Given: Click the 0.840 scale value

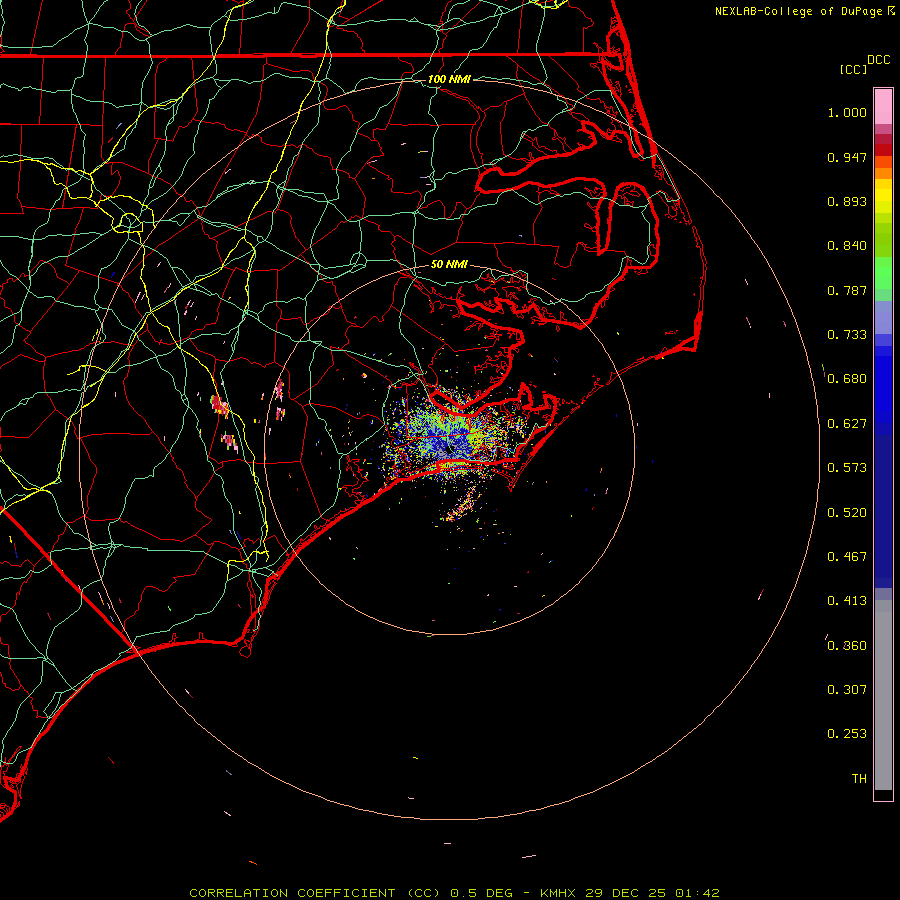Looking at the screenshot, I should (x=847, y=246).
